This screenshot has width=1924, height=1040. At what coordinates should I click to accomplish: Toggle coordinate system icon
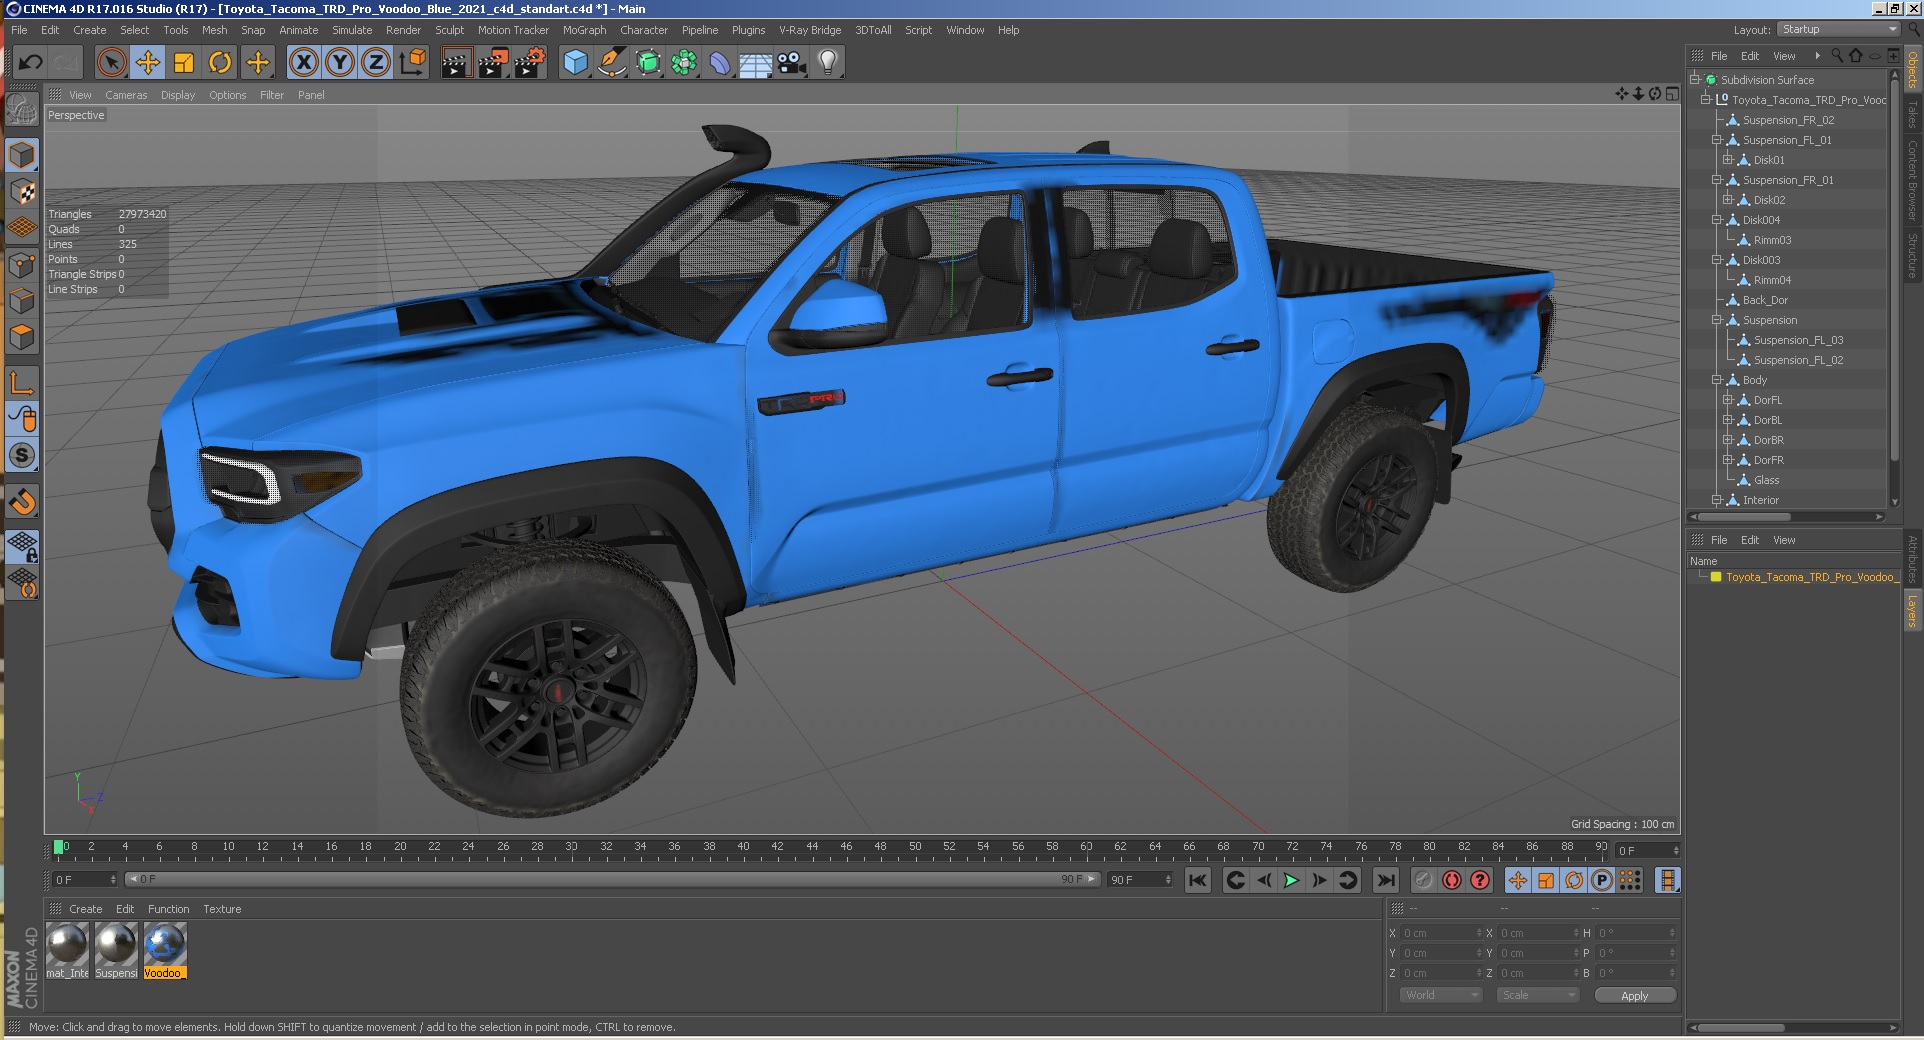click(412, 63)
